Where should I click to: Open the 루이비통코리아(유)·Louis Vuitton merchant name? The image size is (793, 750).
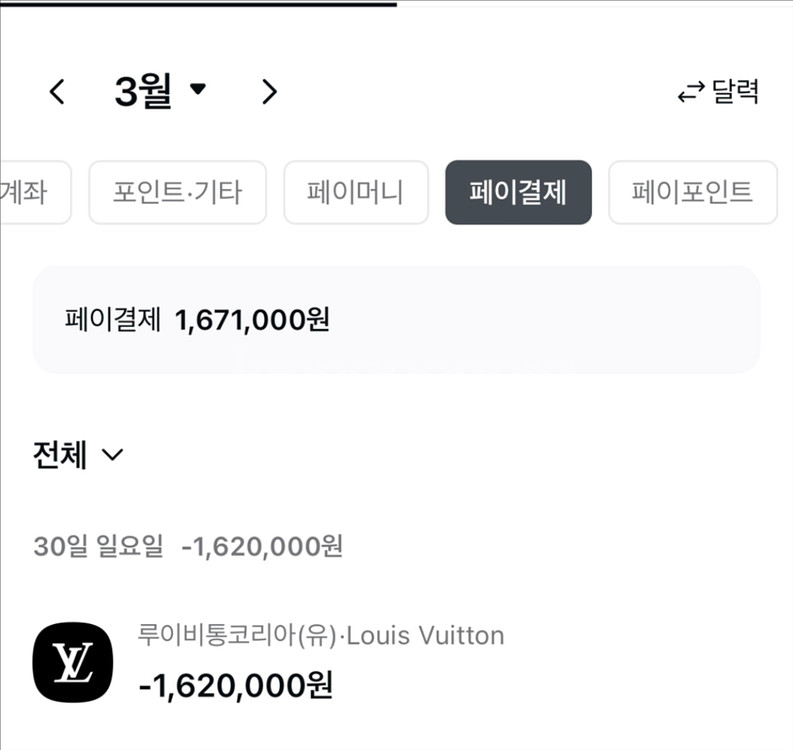(x=321, y=635)
